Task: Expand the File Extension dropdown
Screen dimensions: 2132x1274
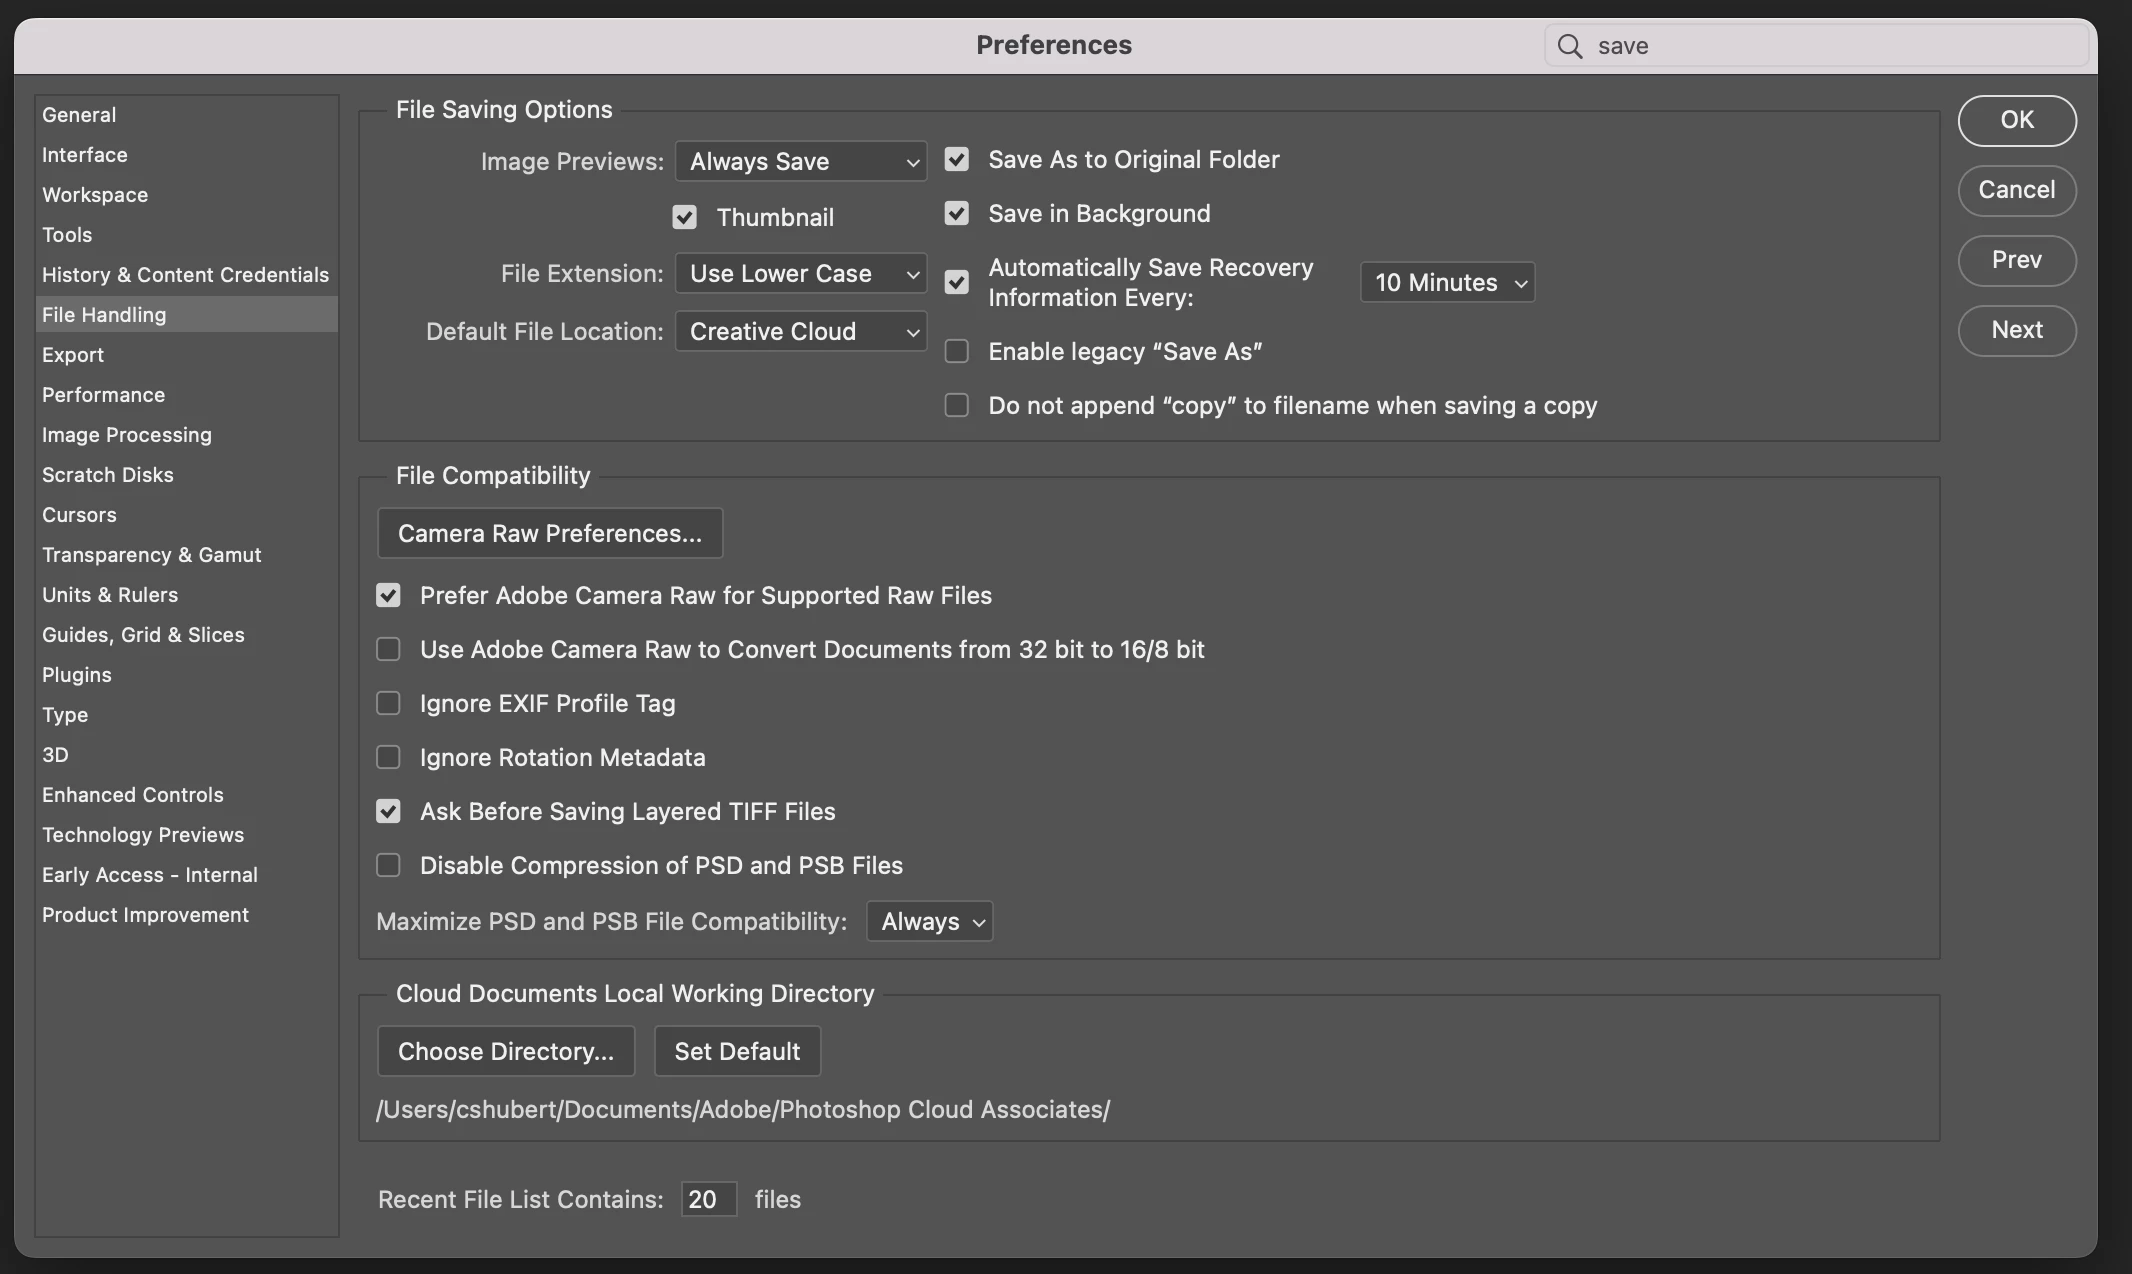Action: 801,274
